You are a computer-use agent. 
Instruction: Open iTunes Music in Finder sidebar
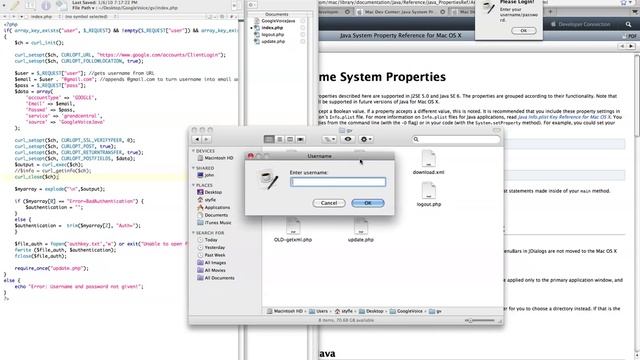tap(214, 223)
